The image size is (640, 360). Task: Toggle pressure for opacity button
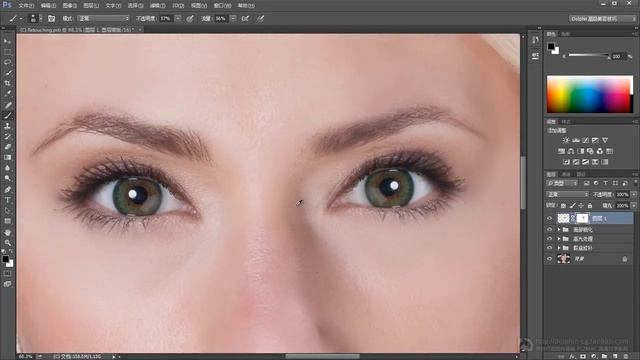click(190, 18)
